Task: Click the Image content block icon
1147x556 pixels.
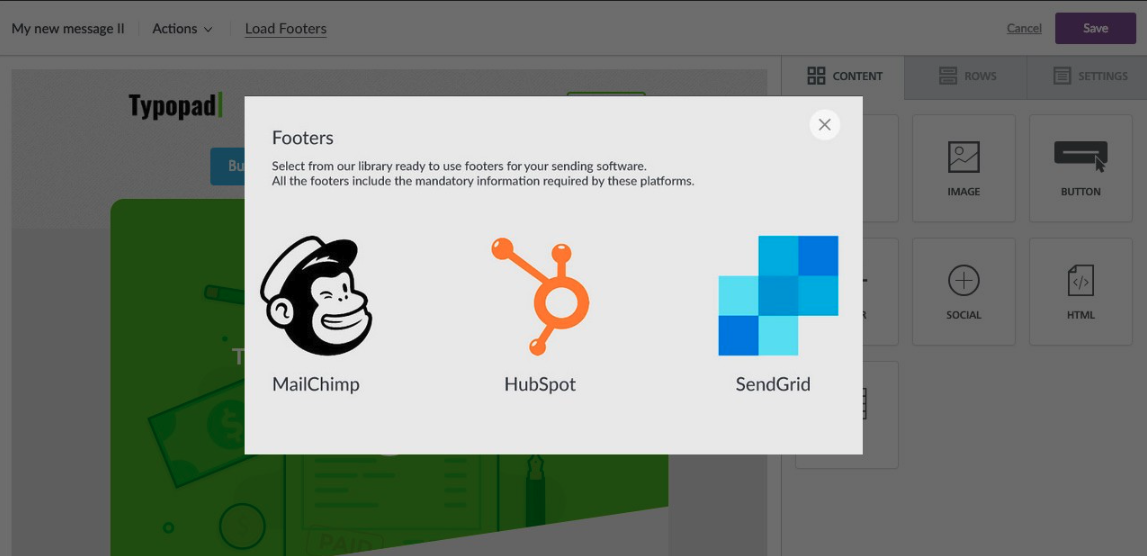Action: click(x=963, y=158)
